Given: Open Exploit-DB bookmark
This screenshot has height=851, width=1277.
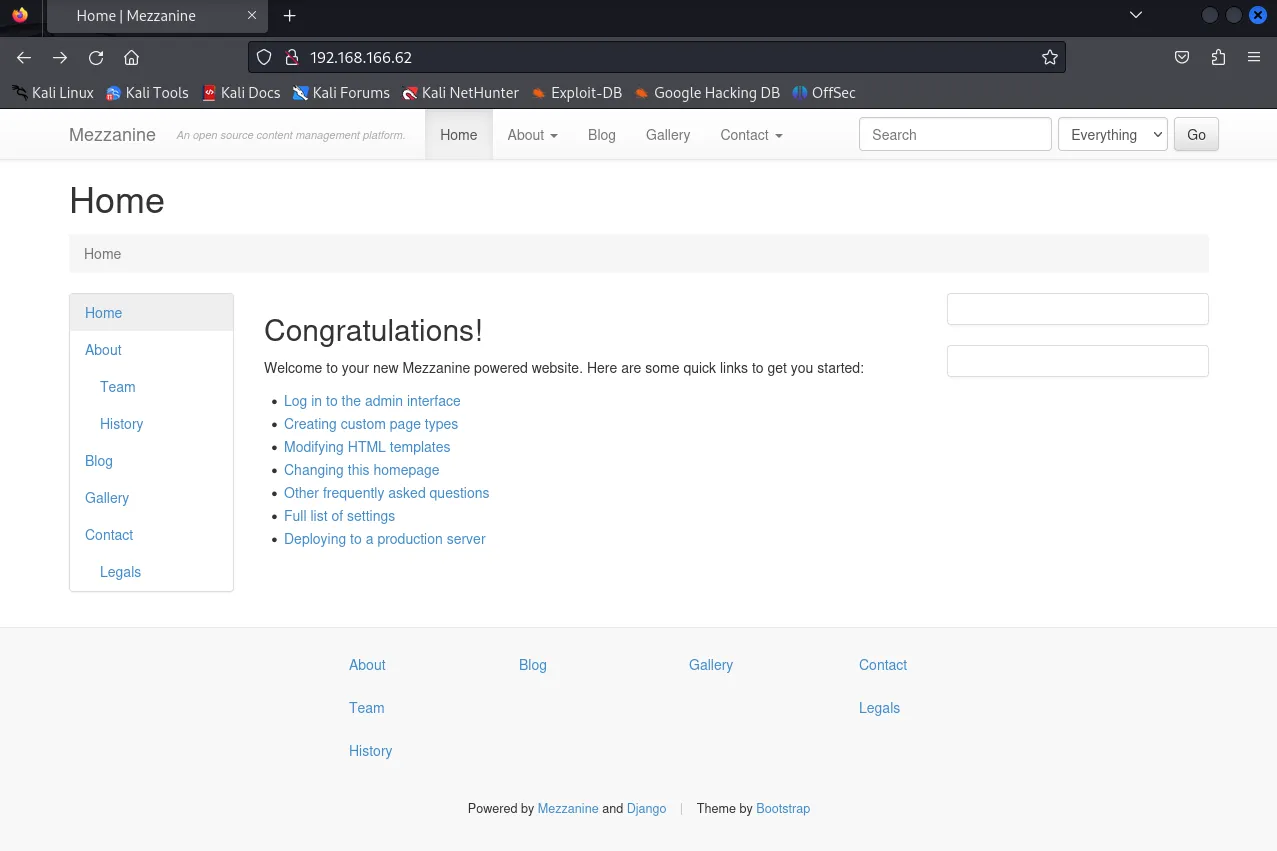Looking at the screenshot, I should pos(577,93).
